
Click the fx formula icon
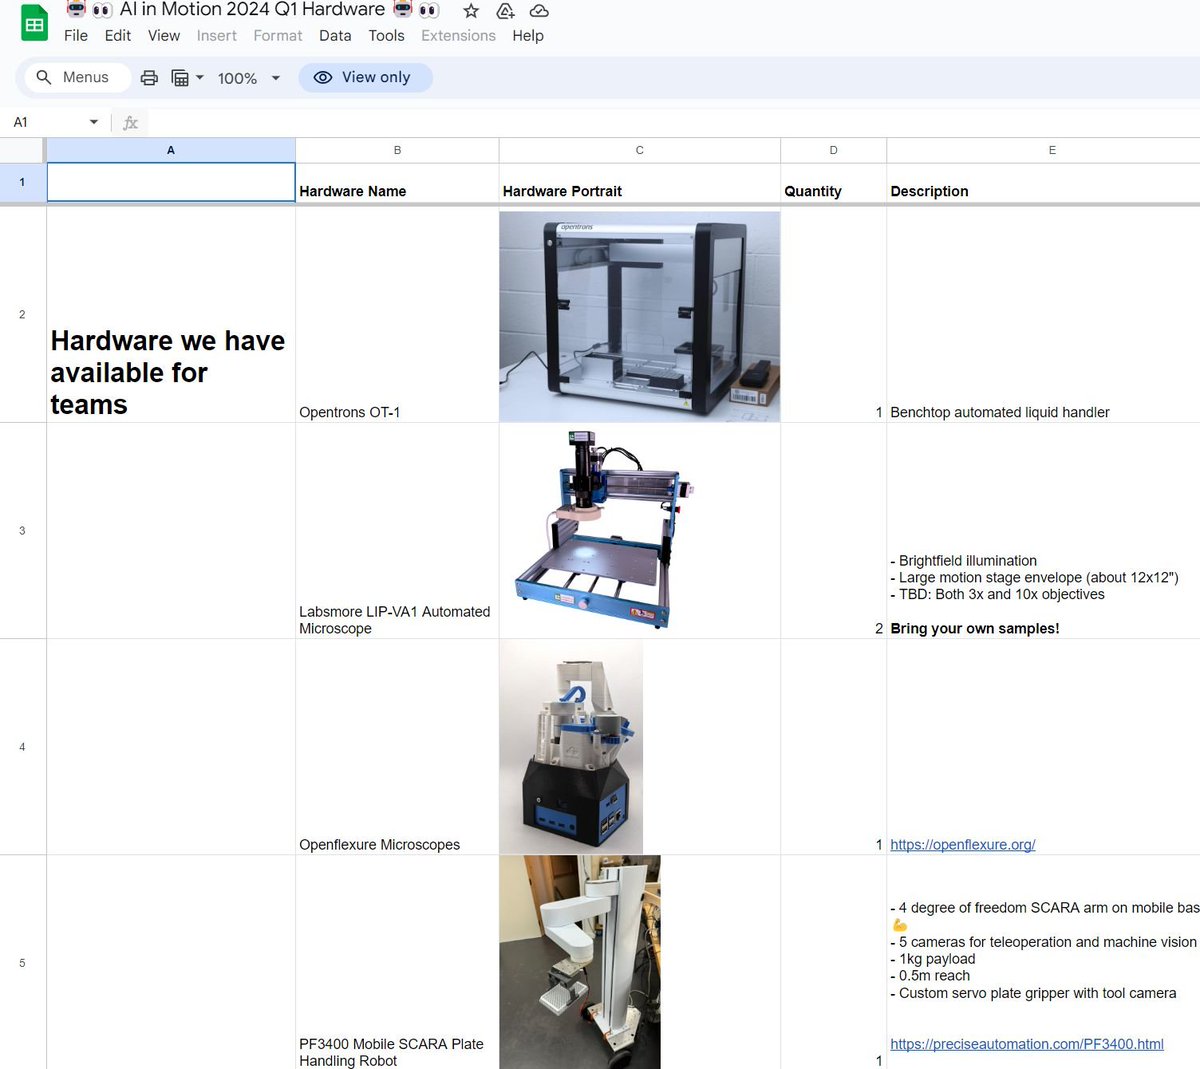point(130,122)
